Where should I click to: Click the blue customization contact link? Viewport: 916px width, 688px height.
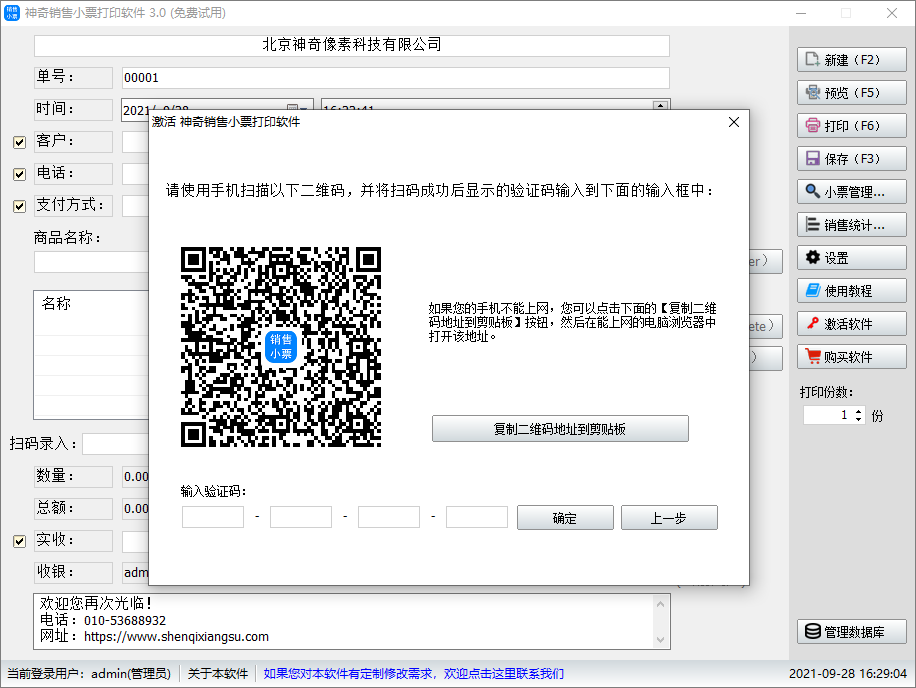pos(414,674)
